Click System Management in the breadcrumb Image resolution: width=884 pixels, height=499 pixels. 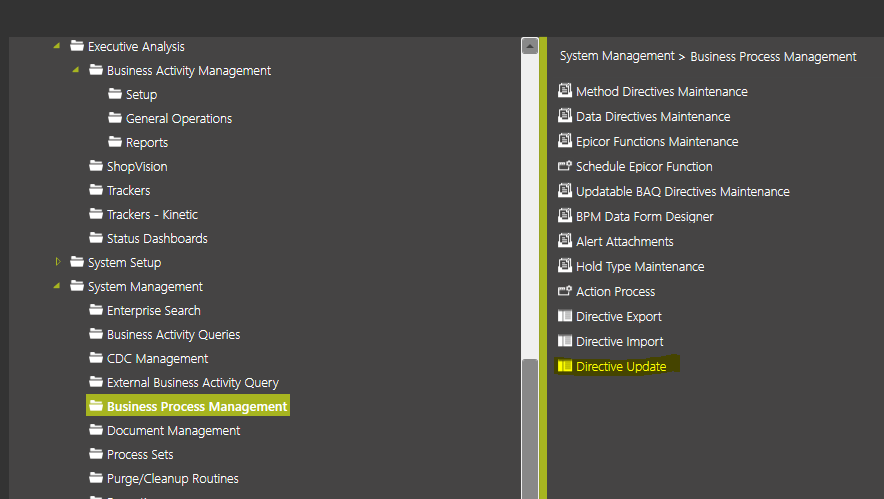click(x=617, y=56)
